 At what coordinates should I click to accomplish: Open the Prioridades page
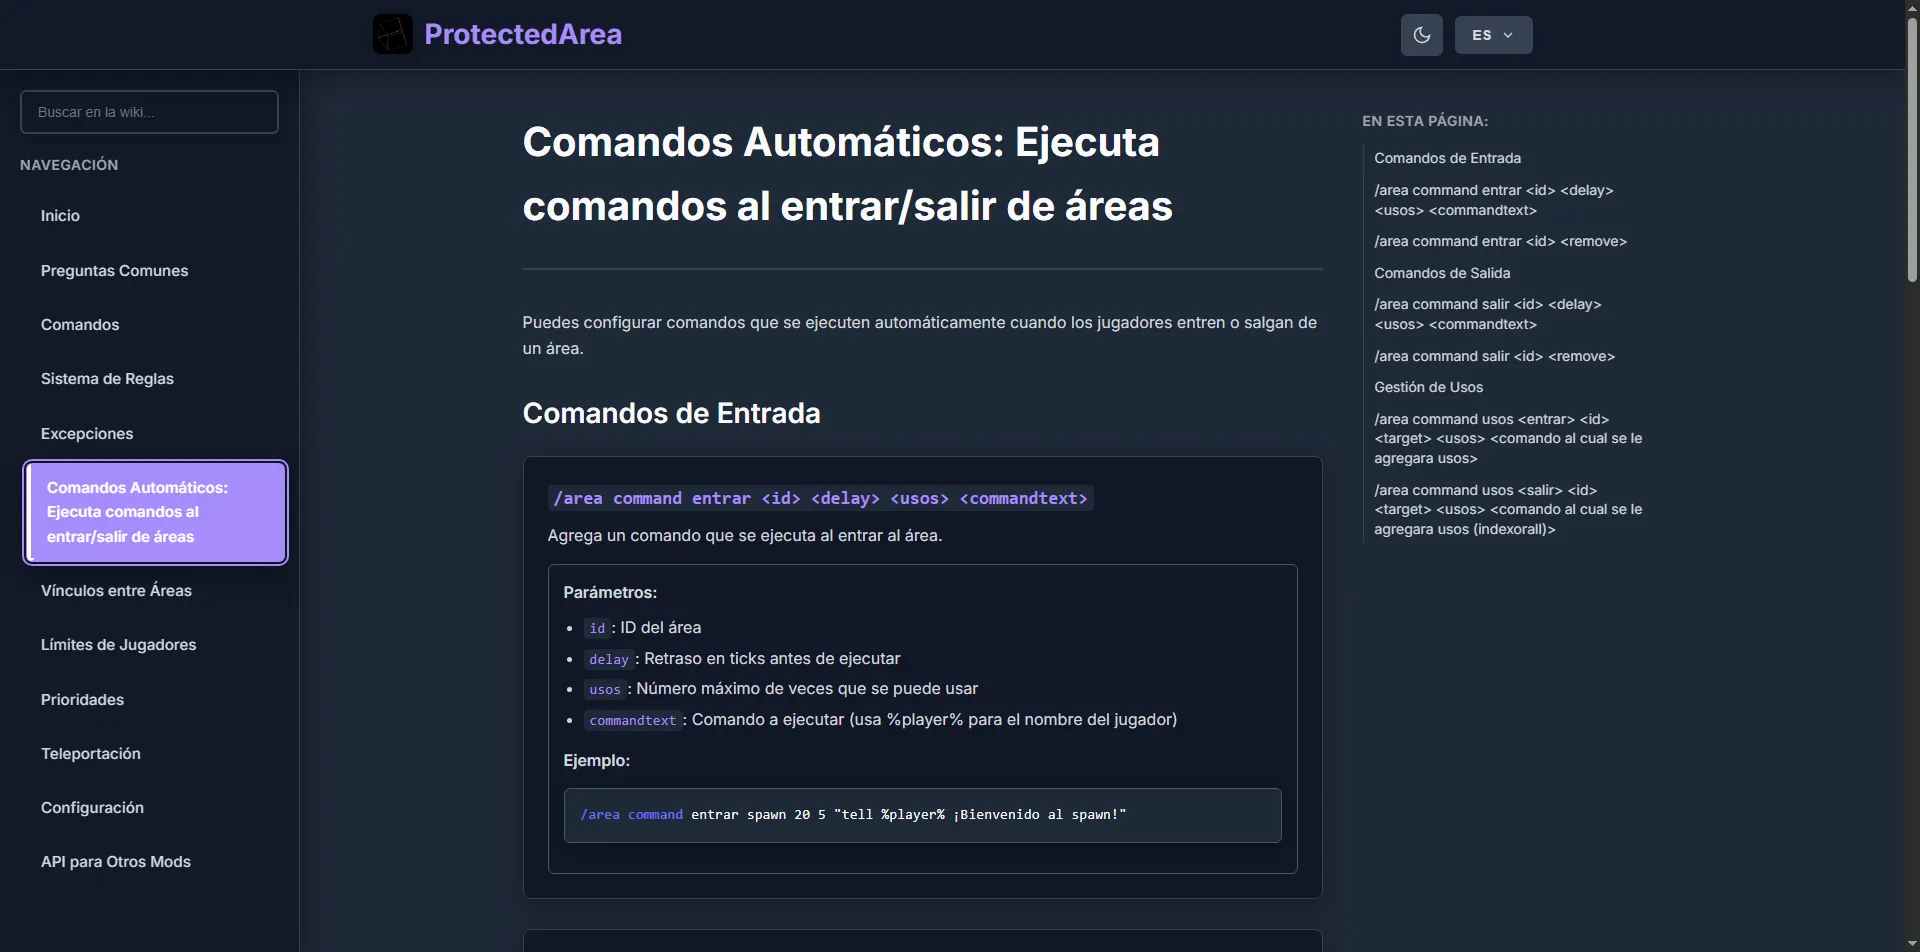(82, 699)
